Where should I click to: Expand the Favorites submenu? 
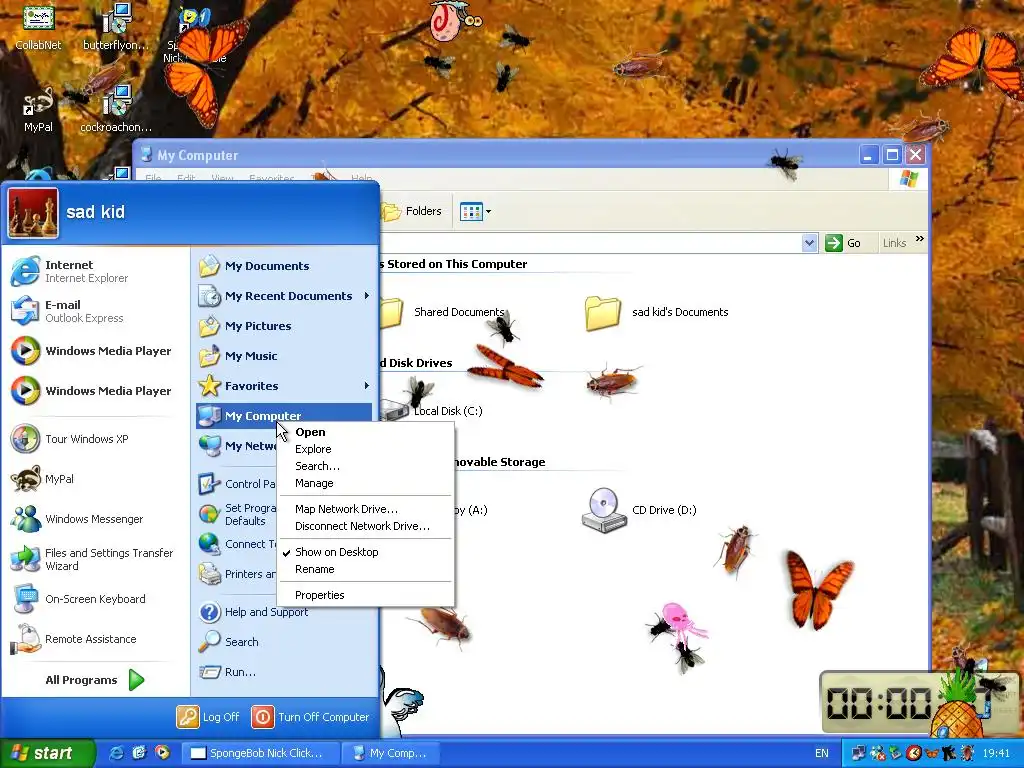click(284, 386)
